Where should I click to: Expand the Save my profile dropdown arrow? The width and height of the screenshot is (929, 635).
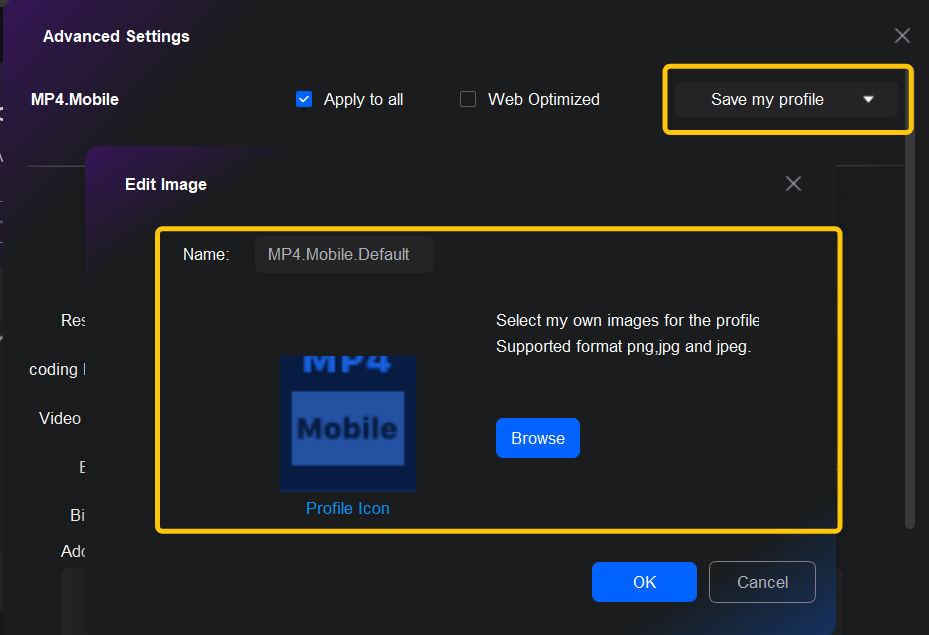tap(868, 99)
